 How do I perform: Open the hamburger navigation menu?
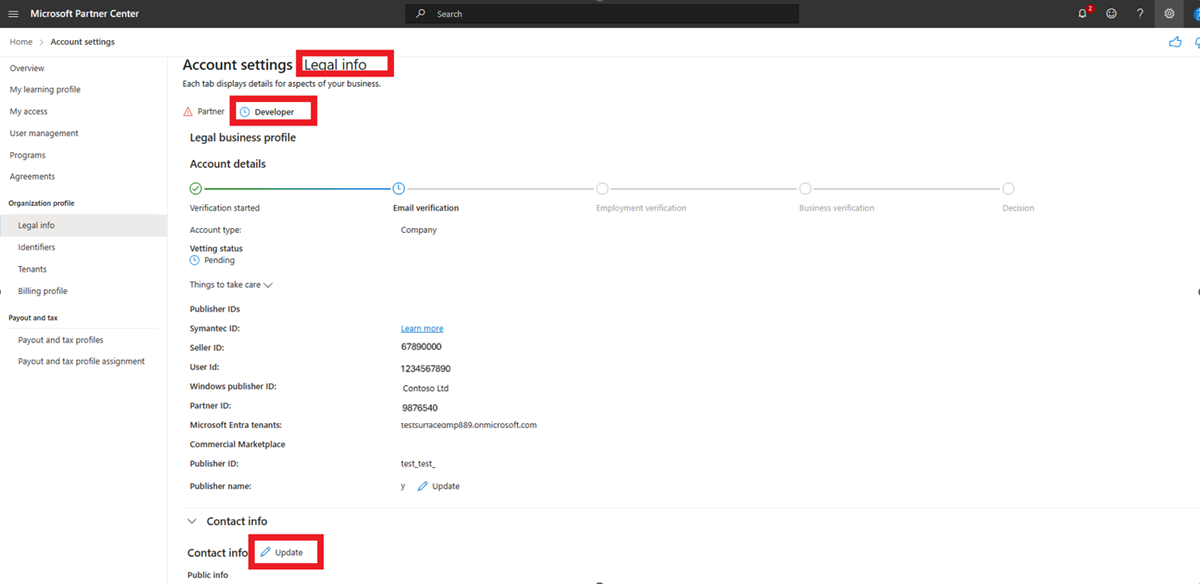tap(13, 14)
